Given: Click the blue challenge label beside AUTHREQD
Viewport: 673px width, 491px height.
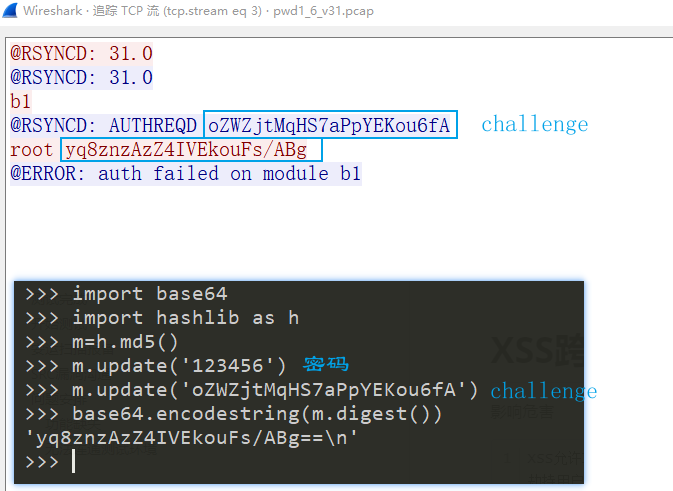Looking at the screenshot, I should [x=534, y=124].
